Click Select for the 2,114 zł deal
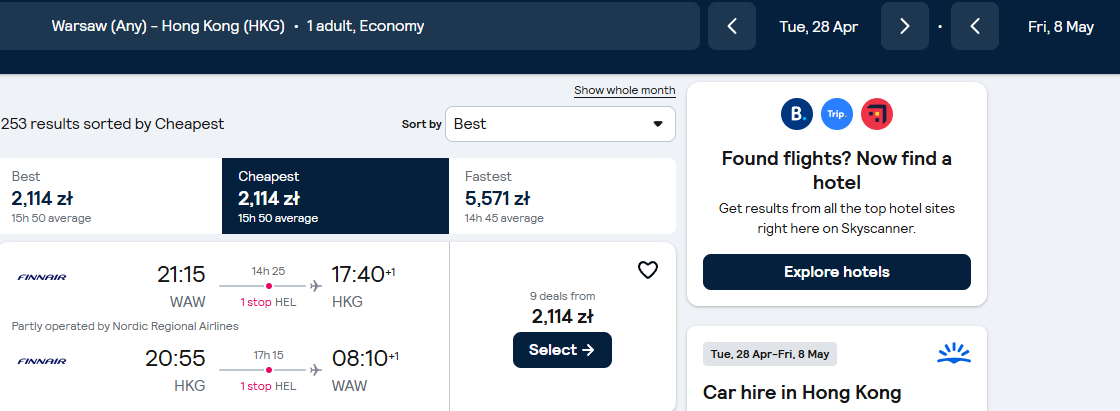 pyautogui.click(x=562, y=350)
